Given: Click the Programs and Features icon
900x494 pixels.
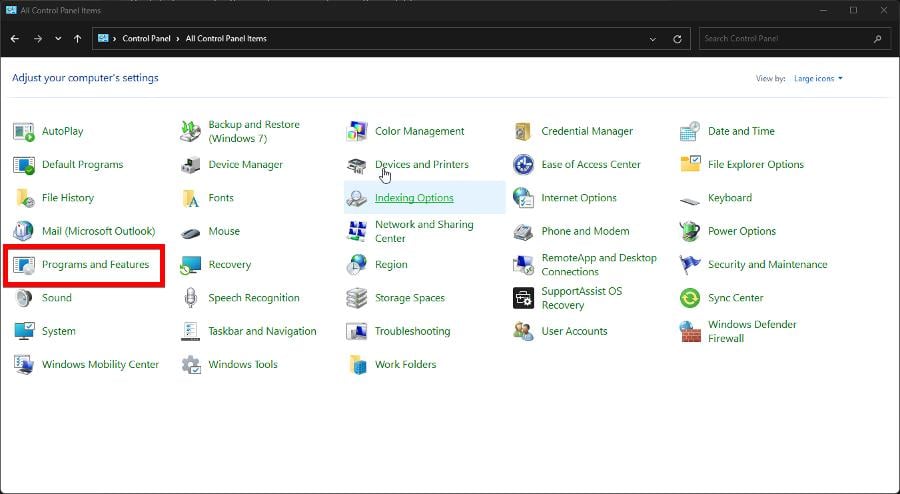Looking at the screenshot, I should pyautogui.click(x=24, y=264).
